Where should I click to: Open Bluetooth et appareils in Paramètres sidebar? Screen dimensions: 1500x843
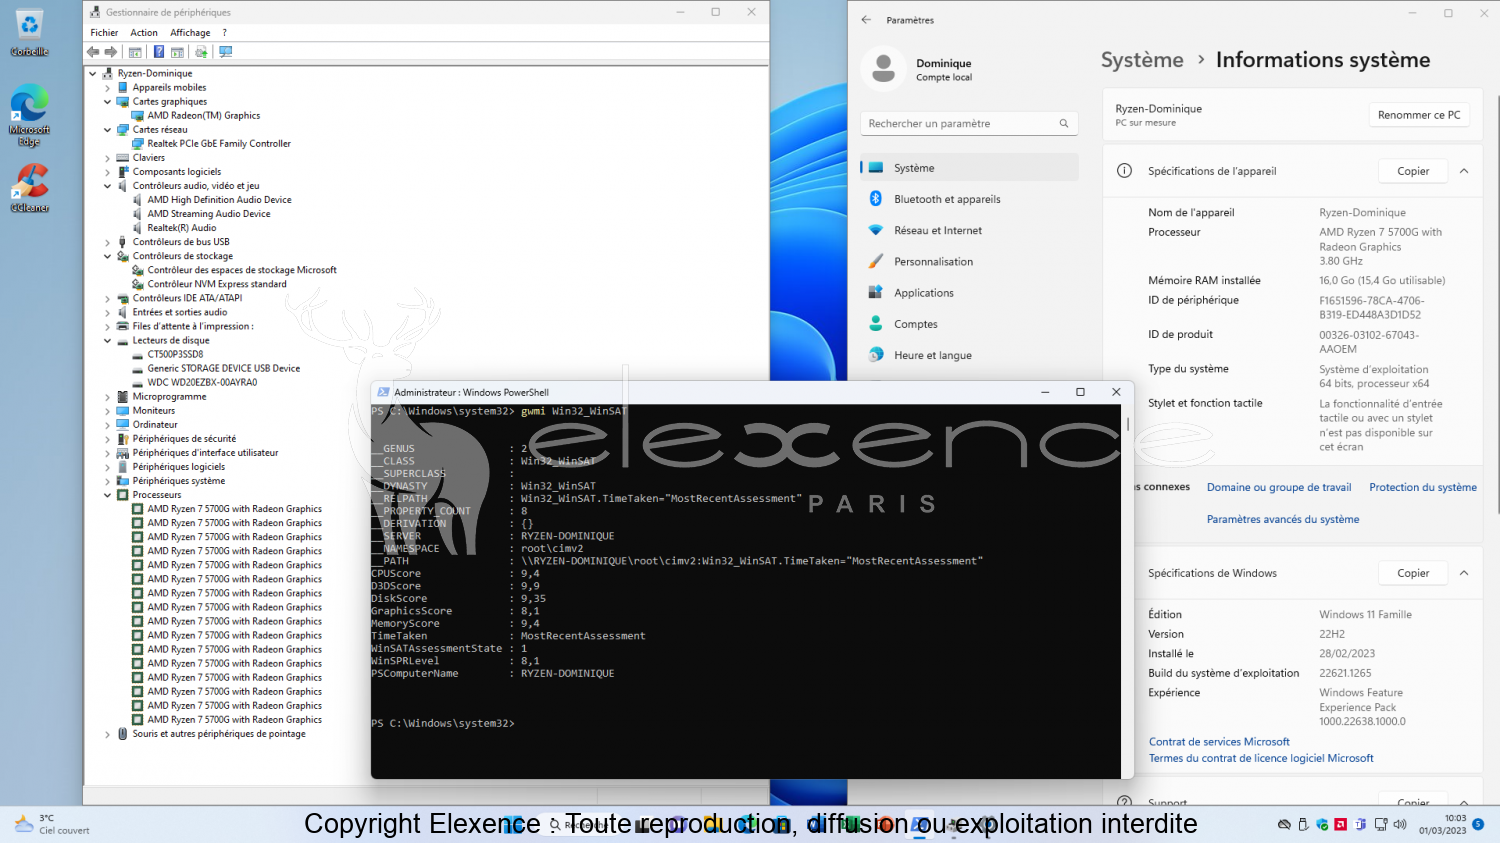(969, 199)
